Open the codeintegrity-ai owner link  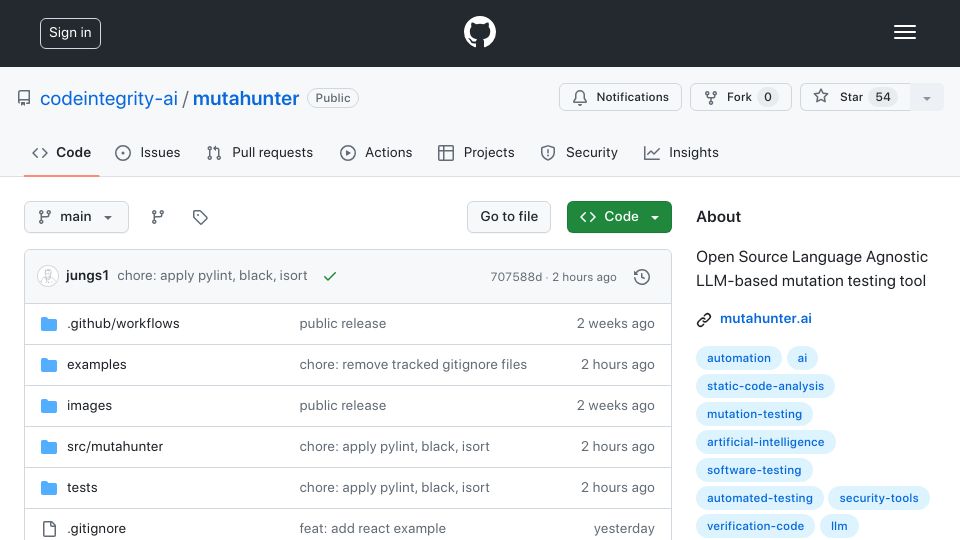tap(109, 99)
